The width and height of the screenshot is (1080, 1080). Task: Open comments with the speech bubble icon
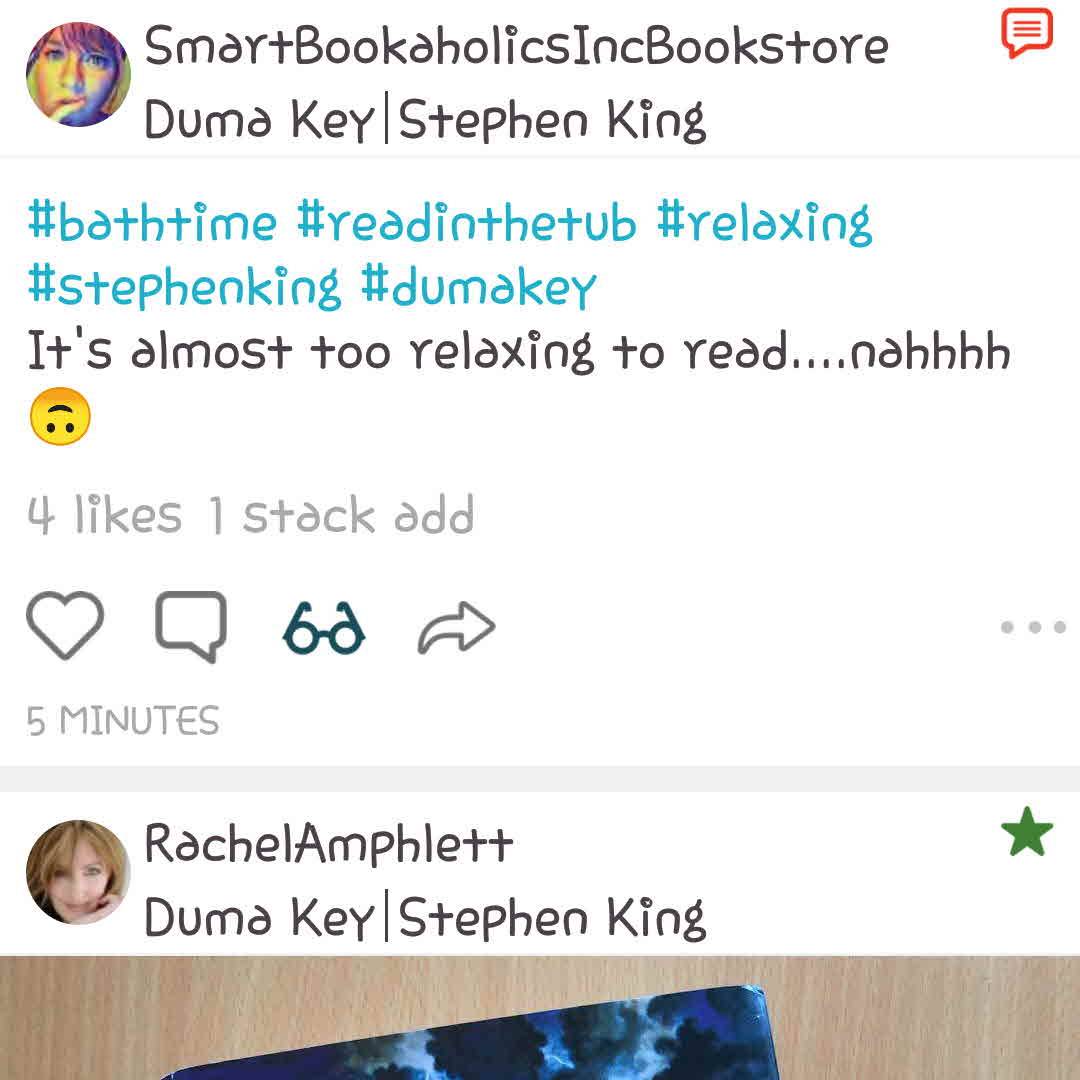tap(191, 626)
